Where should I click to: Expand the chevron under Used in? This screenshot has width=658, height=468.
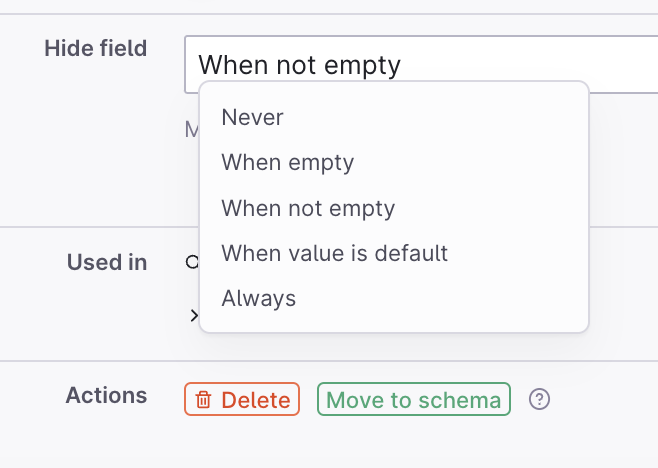coord(193,315)
